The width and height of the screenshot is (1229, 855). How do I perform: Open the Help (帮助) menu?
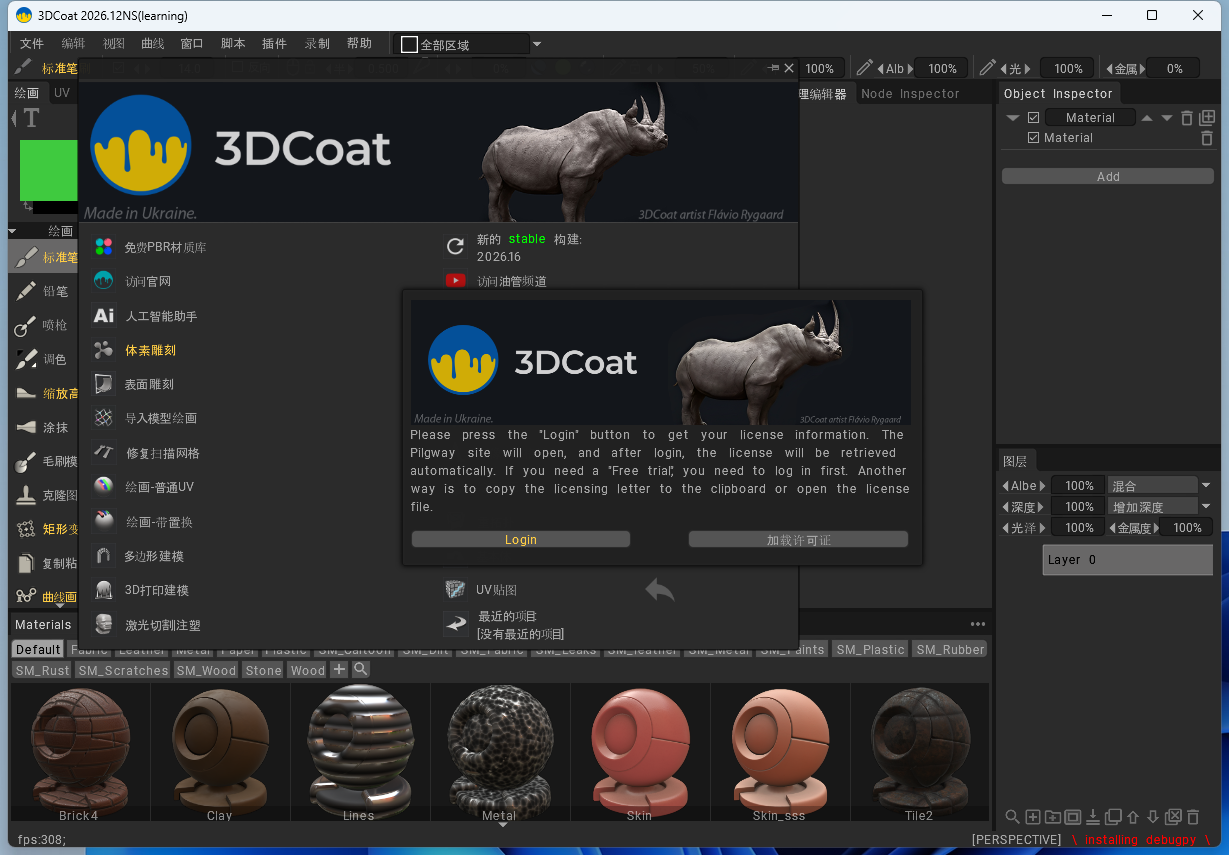coord(359,44)
